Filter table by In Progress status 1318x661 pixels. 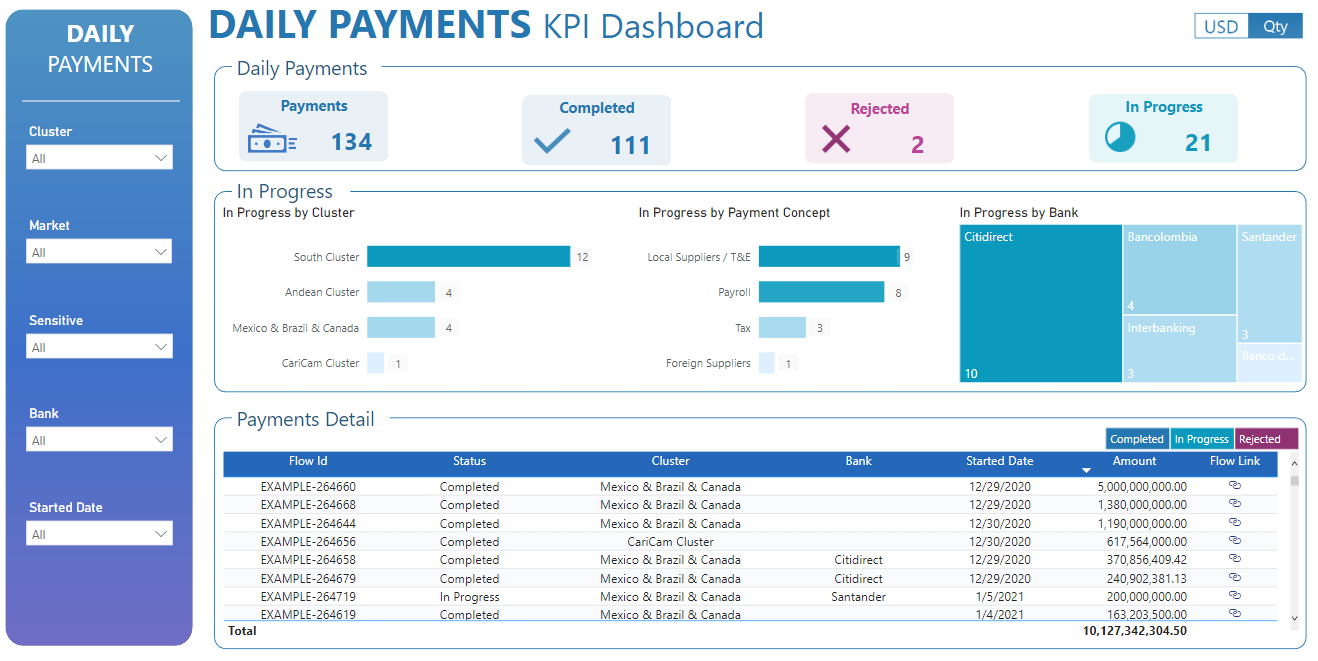point(1201,439)
